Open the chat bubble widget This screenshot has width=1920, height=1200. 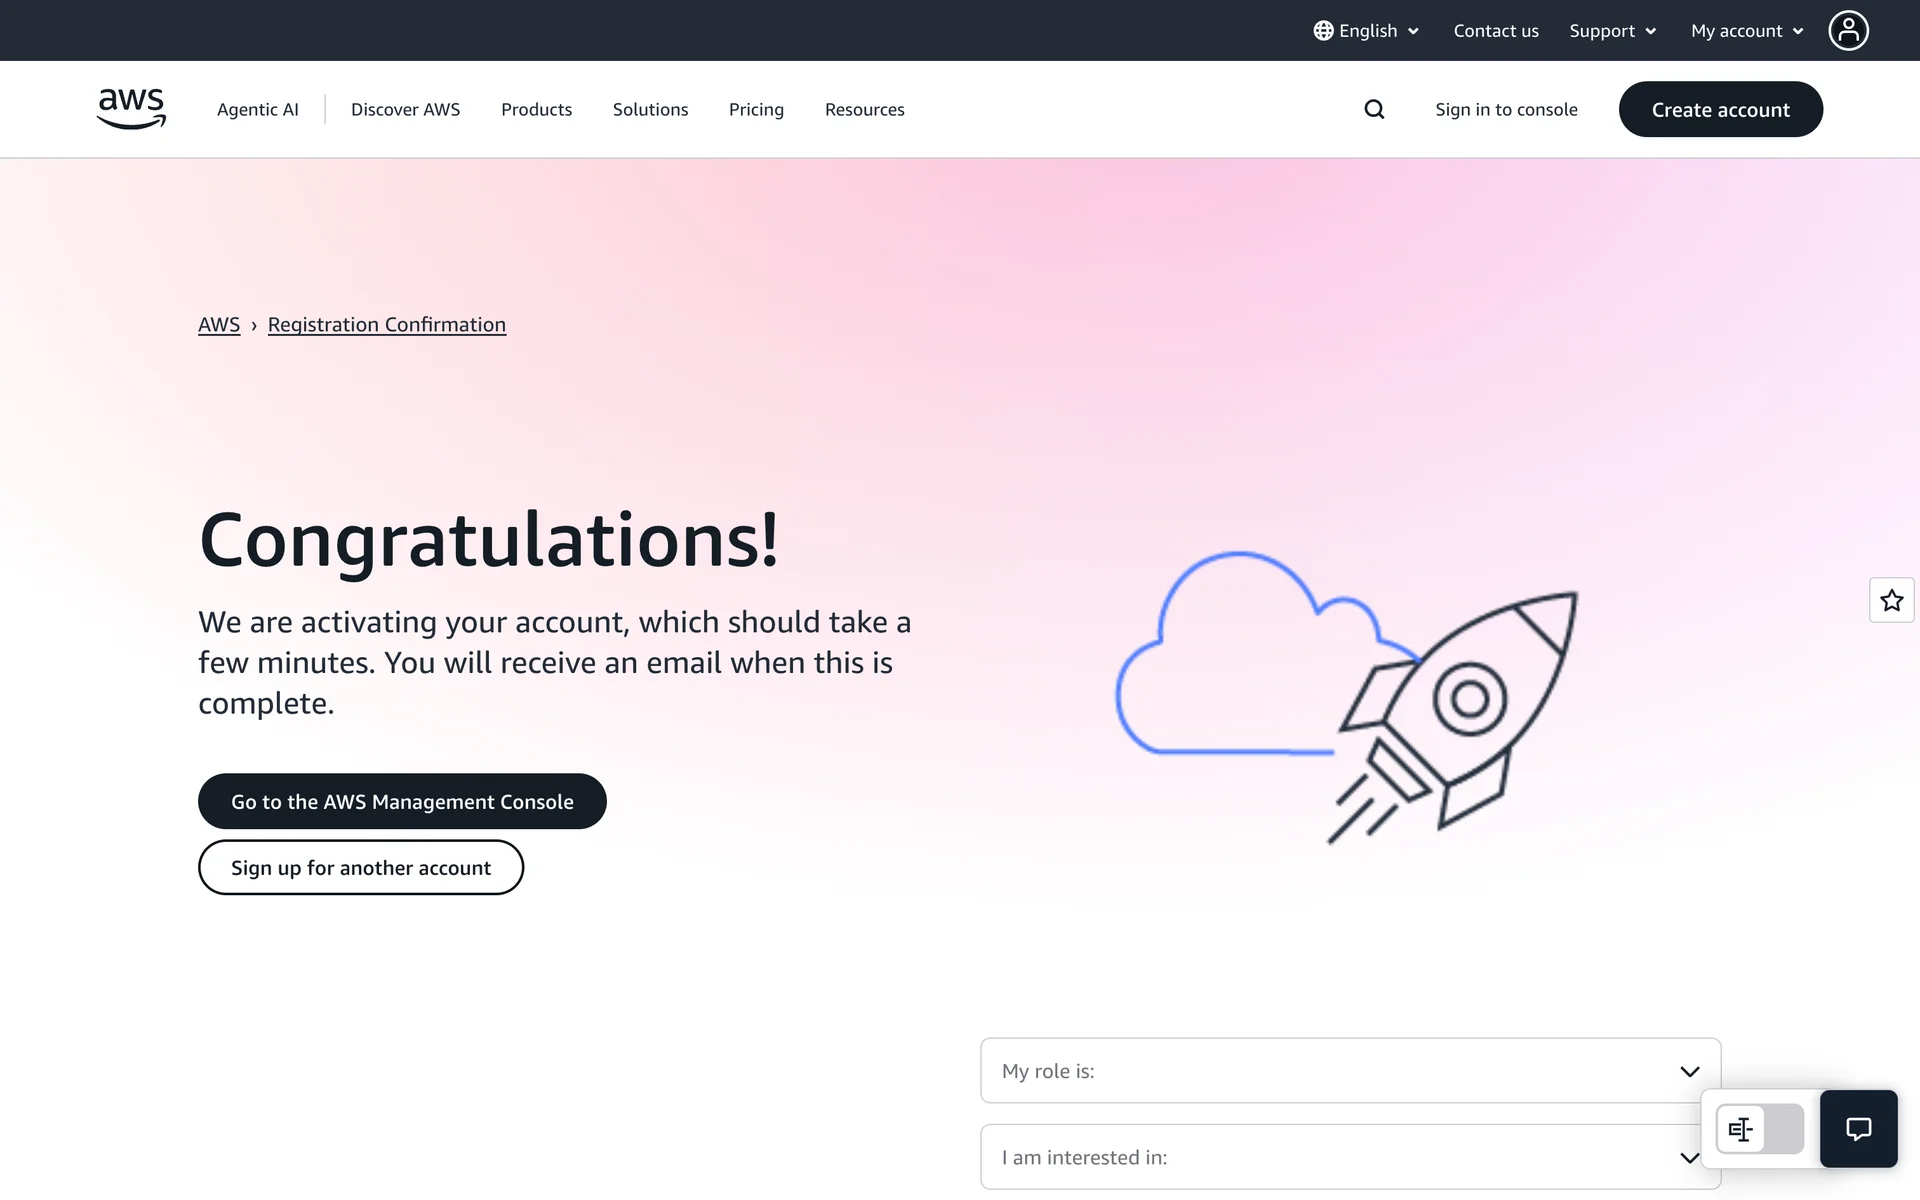tap(1858, 1129)
